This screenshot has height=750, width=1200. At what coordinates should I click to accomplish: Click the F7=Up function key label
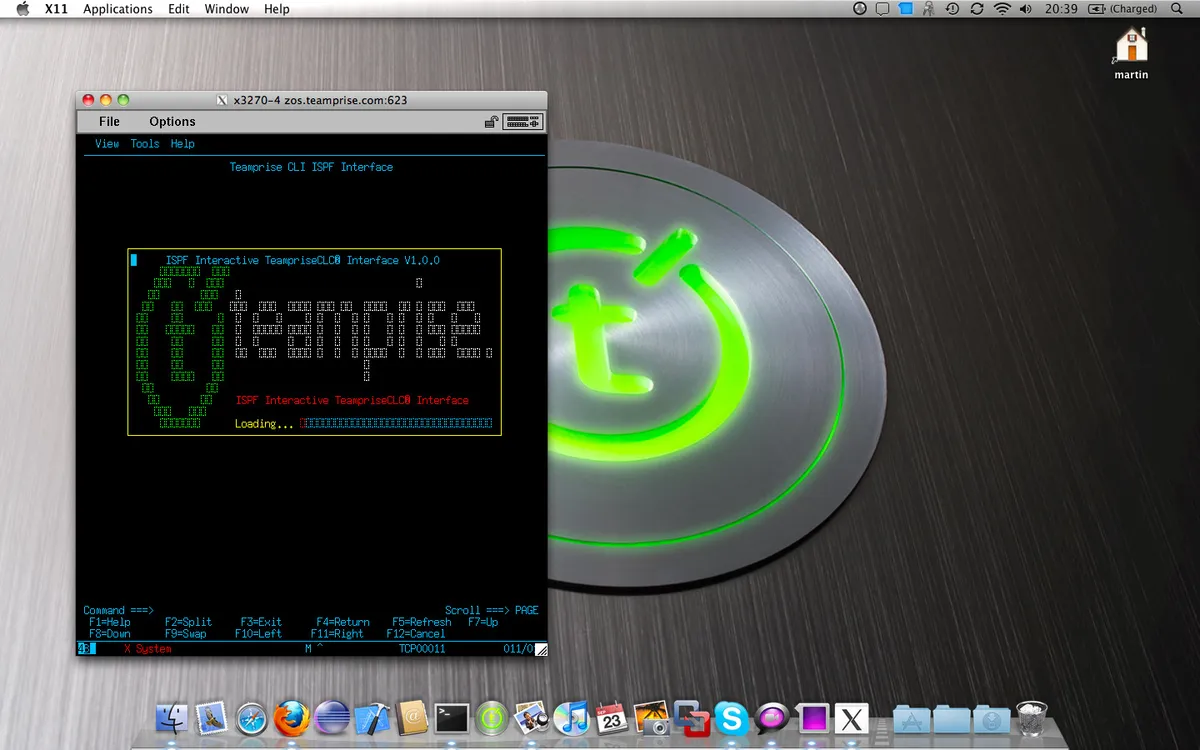tap(483, 622)
